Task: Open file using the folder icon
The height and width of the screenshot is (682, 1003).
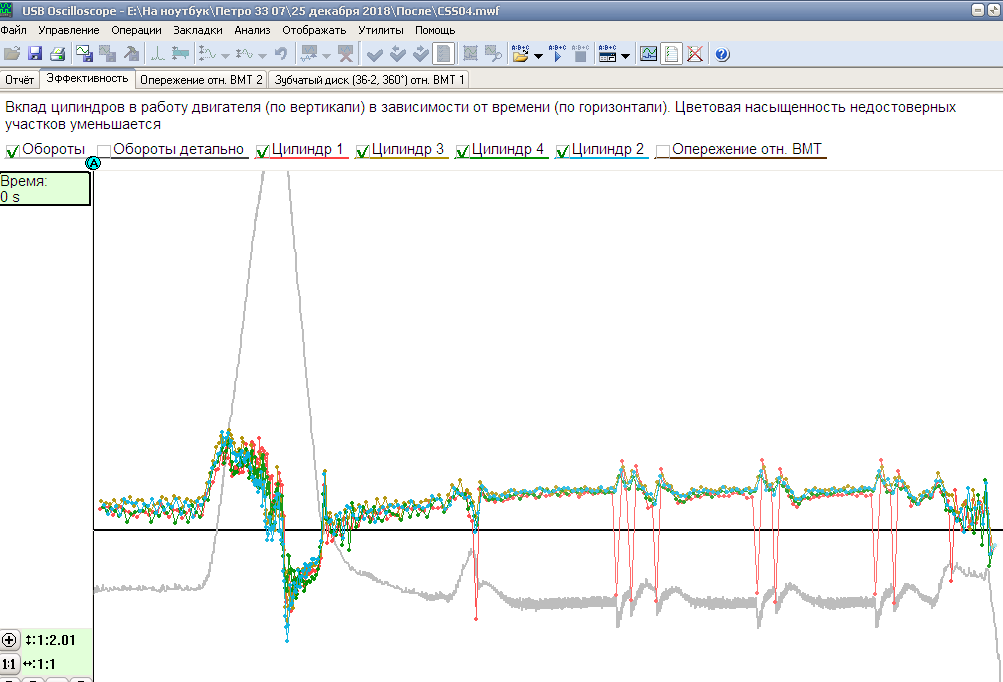Action: [12, 54]
